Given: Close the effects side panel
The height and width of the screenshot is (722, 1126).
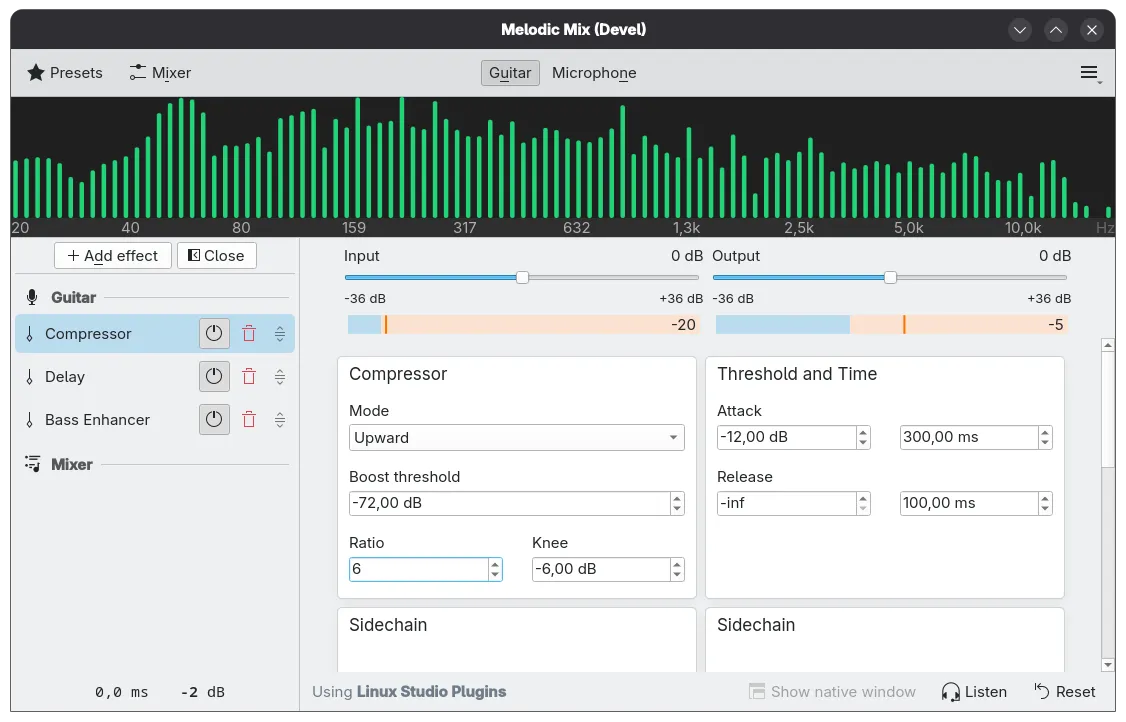Looking at the screenshot, I should coord(216,256).
